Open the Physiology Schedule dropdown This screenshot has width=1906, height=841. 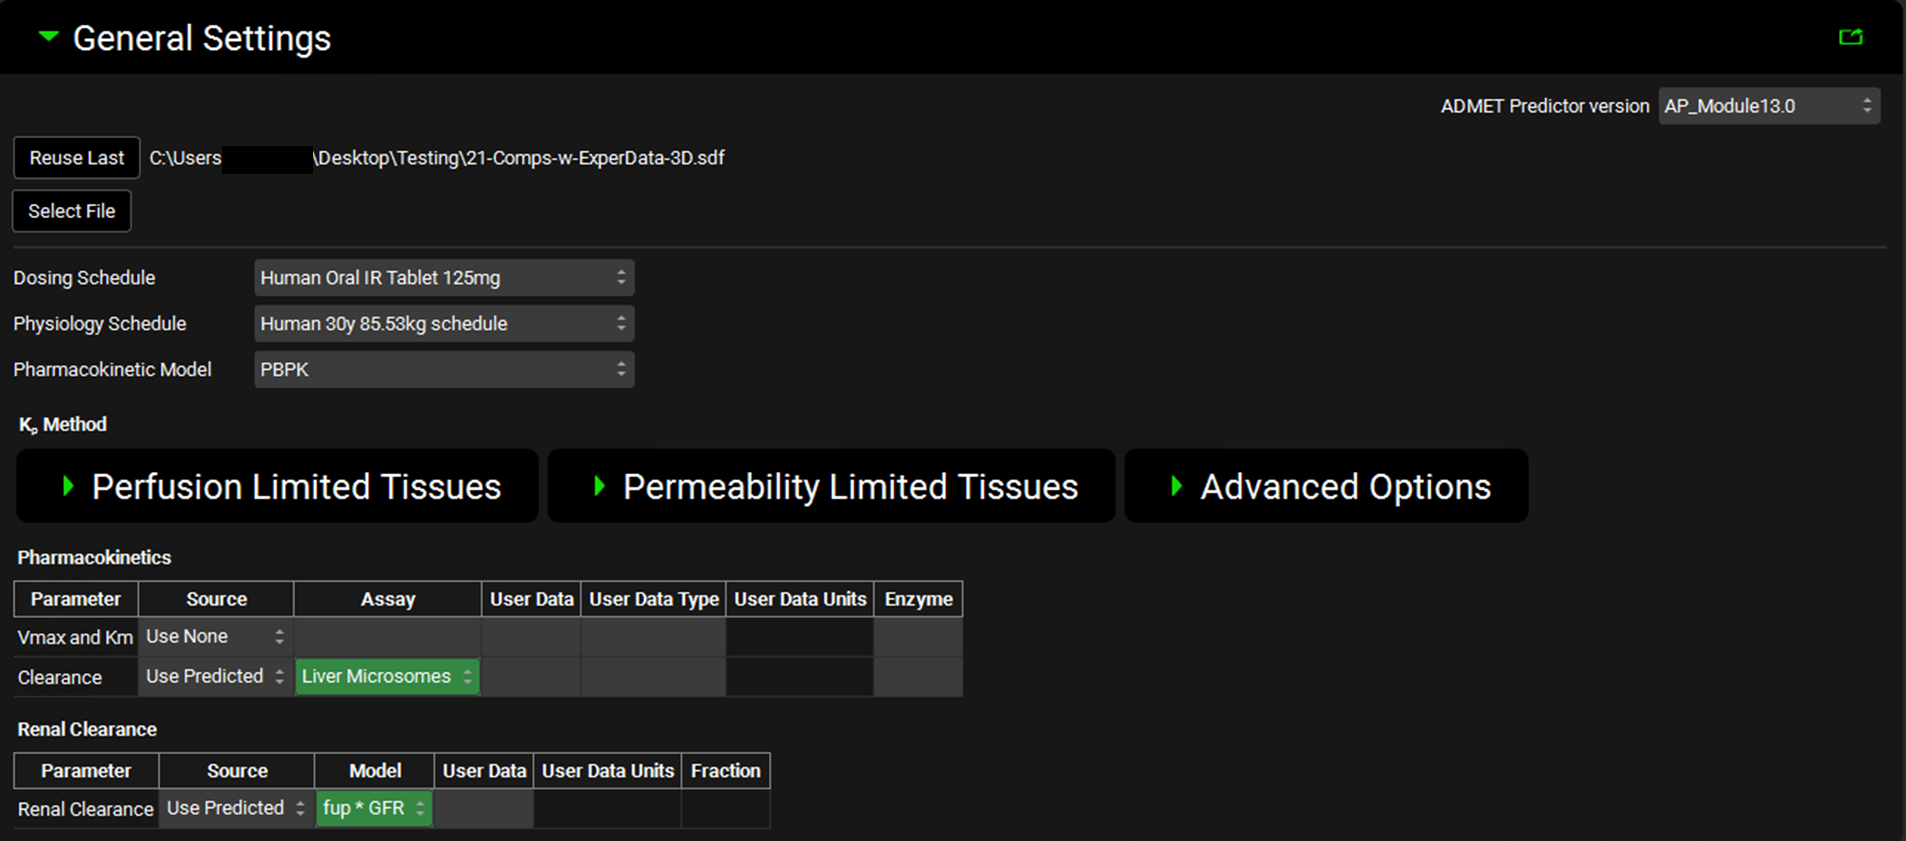click(444, 324)
